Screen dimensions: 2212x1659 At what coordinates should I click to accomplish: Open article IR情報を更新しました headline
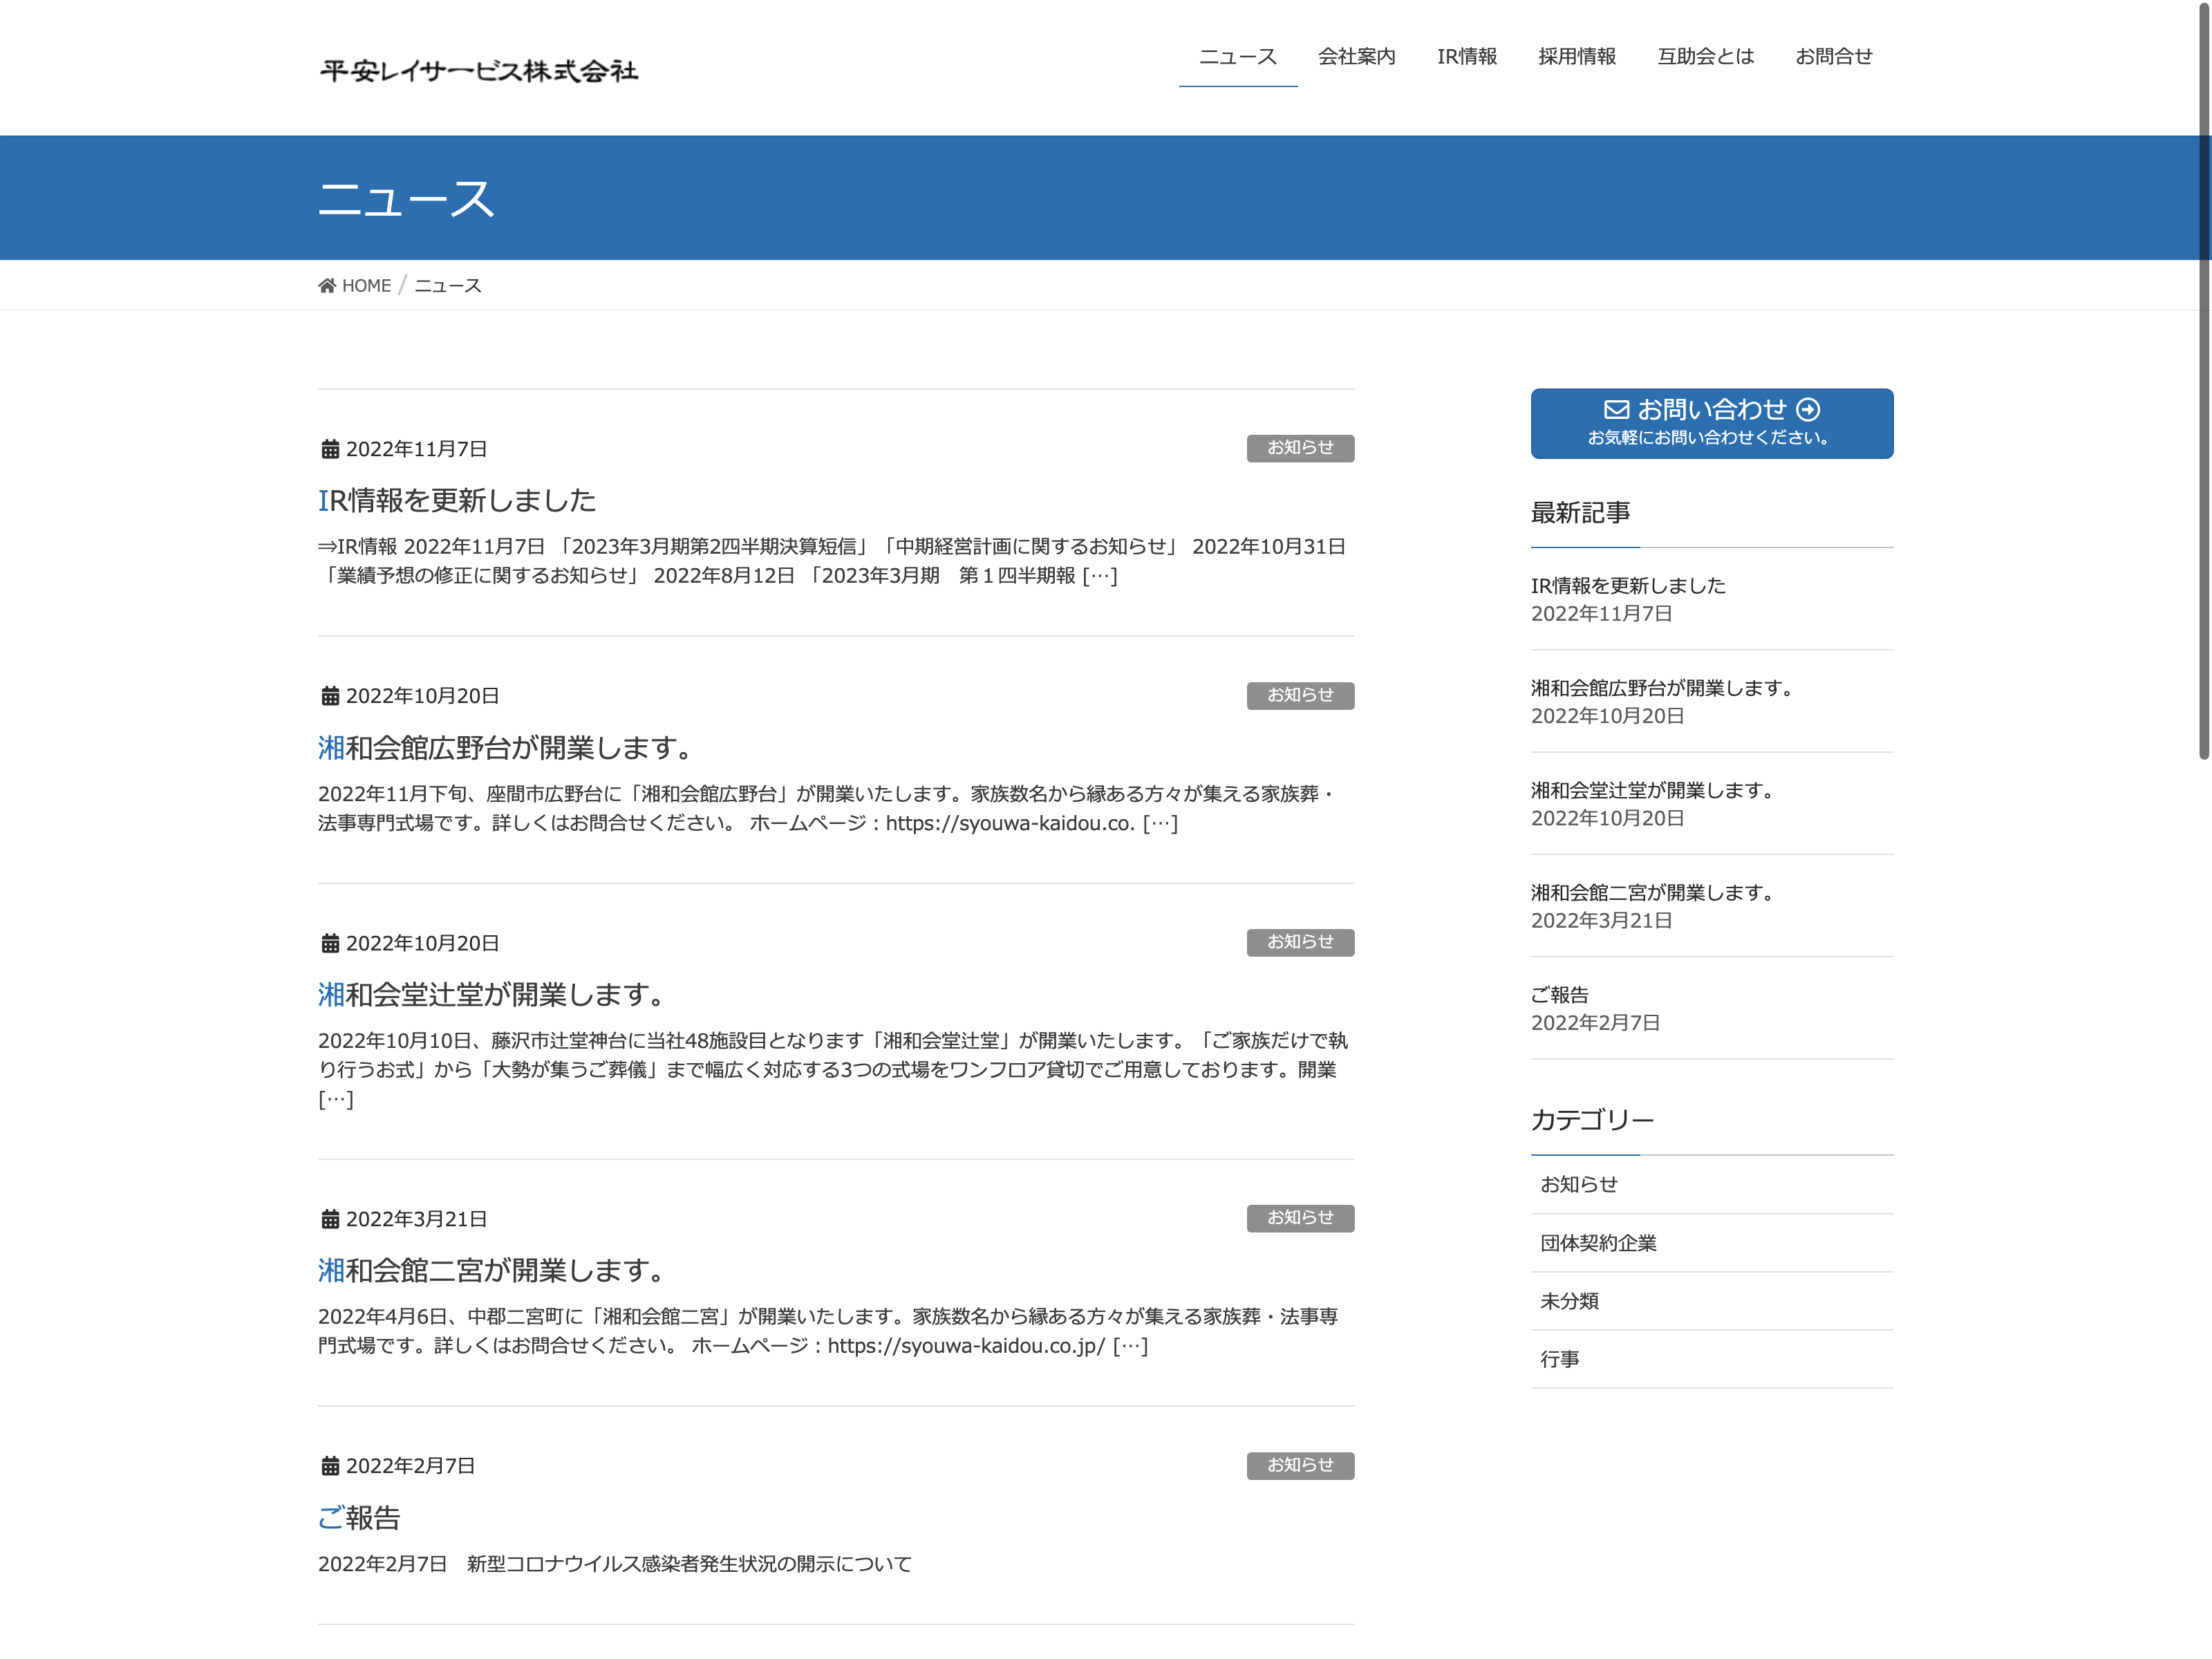tap(457, 500)
